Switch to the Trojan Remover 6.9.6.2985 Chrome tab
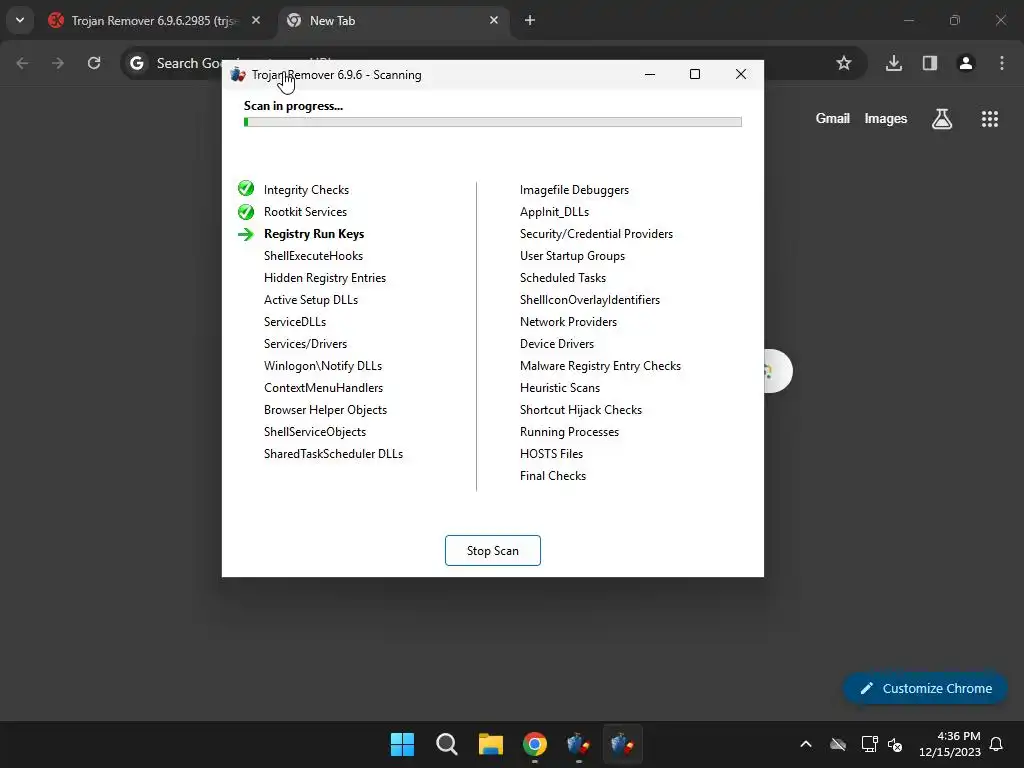This screenshot has width=1024, height=768. pos(155,21)
